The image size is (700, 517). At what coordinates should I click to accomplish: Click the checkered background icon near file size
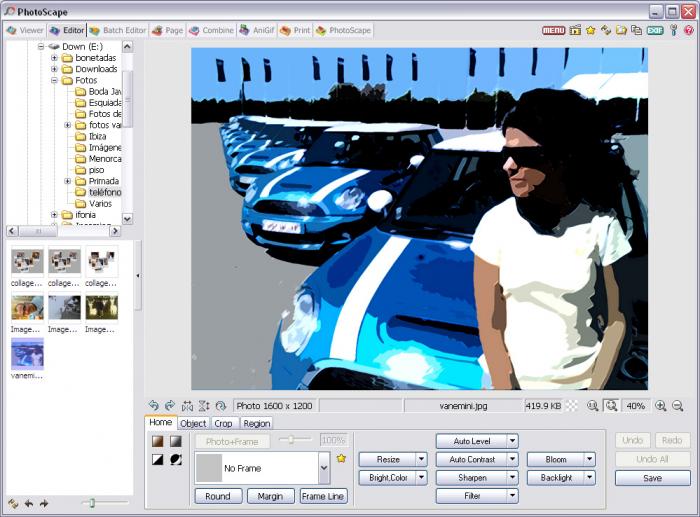point(572,406)
